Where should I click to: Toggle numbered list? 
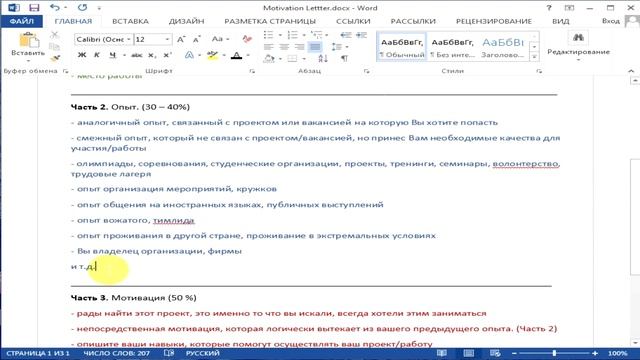pyautogui.click(x=293, y=35)
